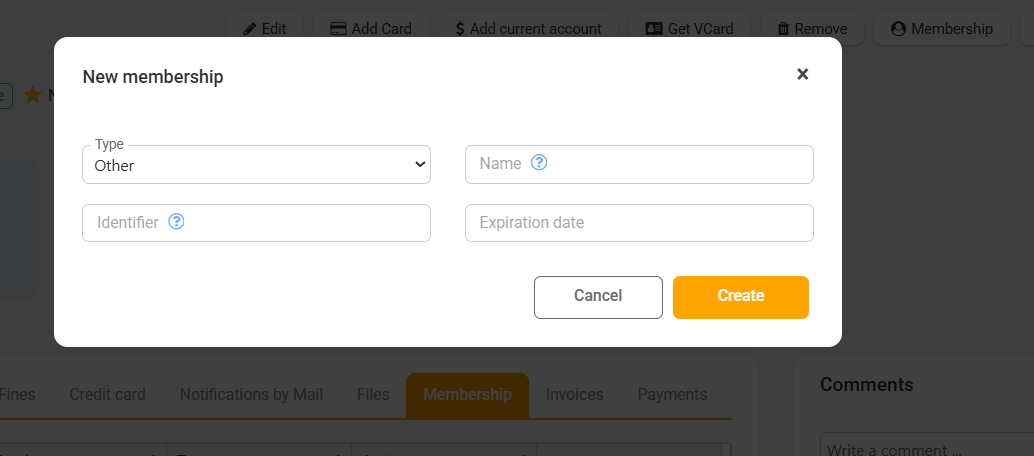Viewport: 1034px width, 456px height.
Task: Click the Add Card button
Action: pos(371,29)
